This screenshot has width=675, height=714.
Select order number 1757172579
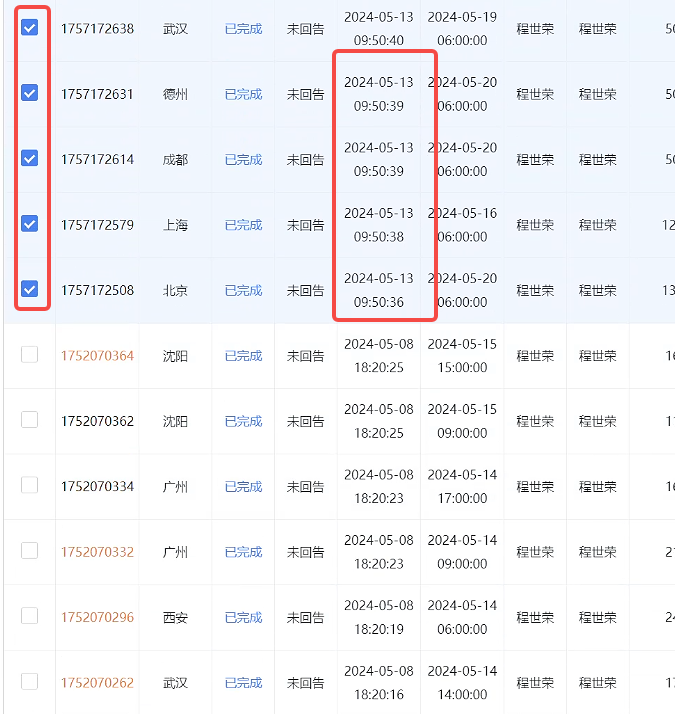[x=97, y=225]
